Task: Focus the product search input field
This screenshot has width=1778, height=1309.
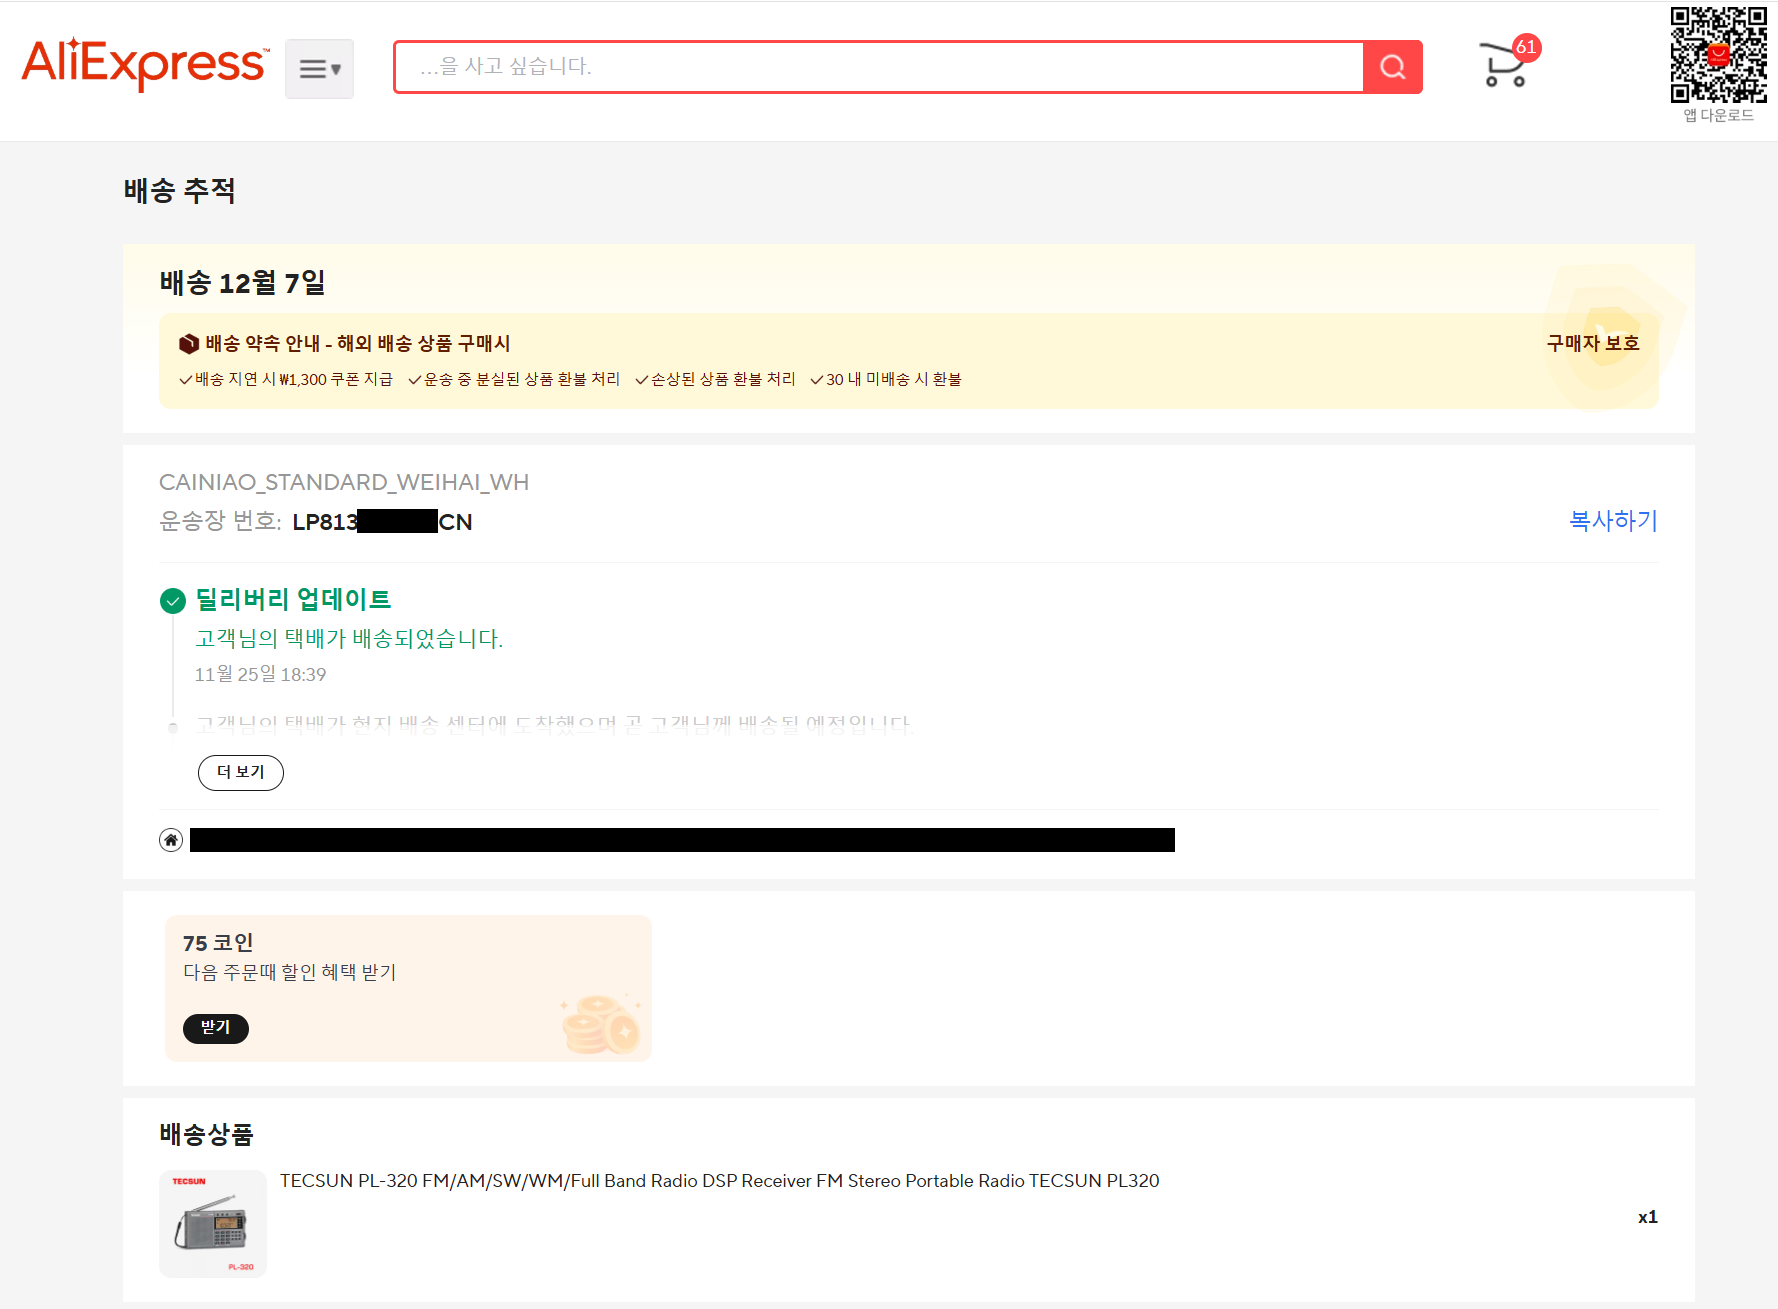Action: tap(879, 67)
